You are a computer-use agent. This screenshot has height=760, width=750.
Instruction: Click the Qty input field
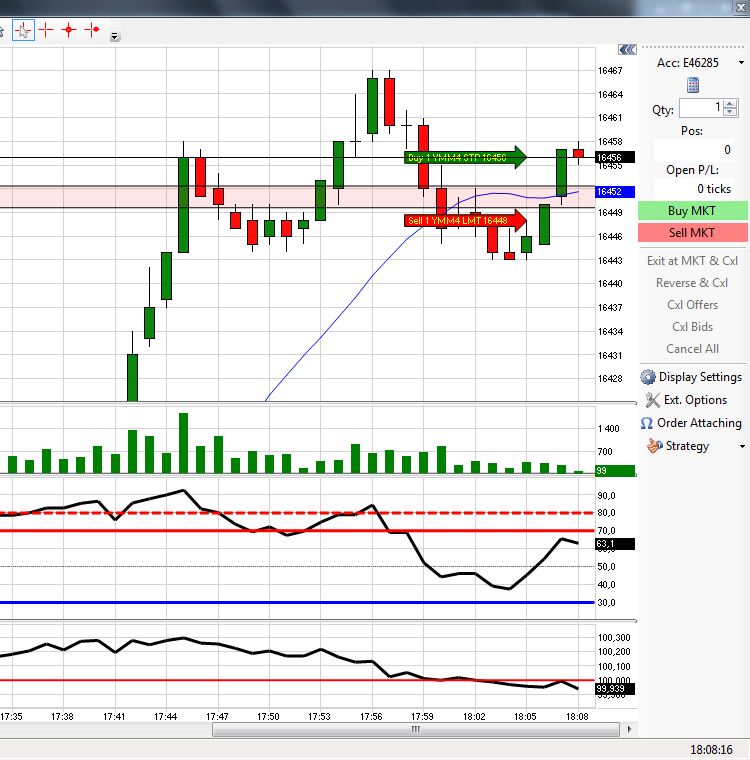(x=702, y=108)
